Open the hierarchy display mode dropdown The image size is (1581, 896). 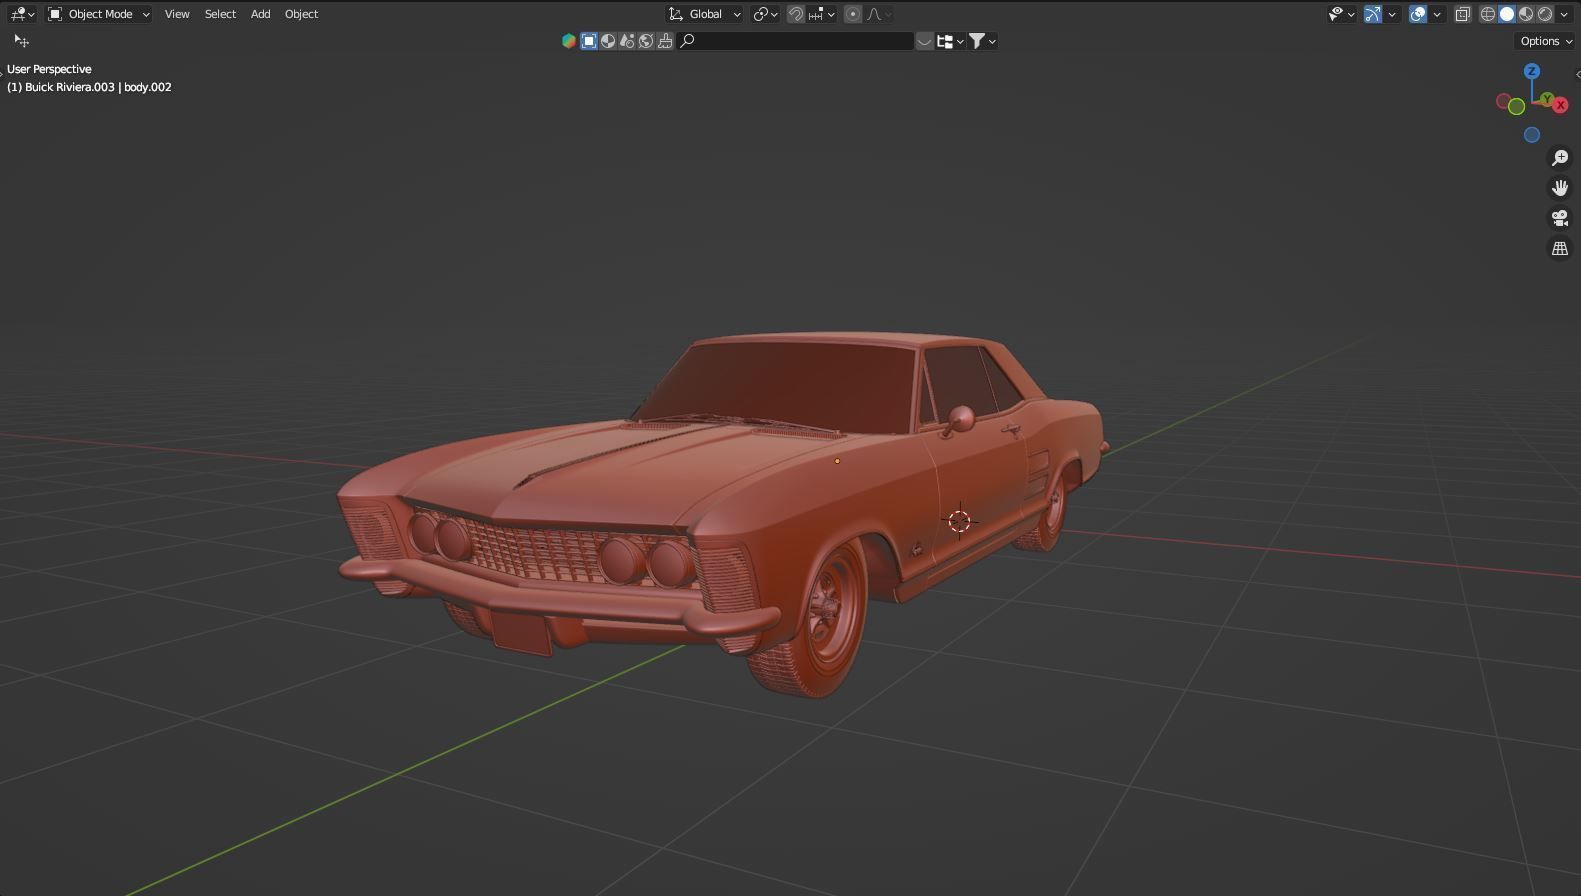click(x=950, y=41)
